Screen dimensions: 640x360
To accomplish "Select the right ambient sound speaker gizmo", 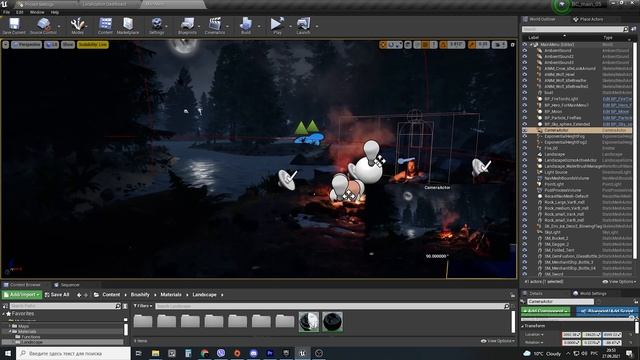I will tap(481, 168).
